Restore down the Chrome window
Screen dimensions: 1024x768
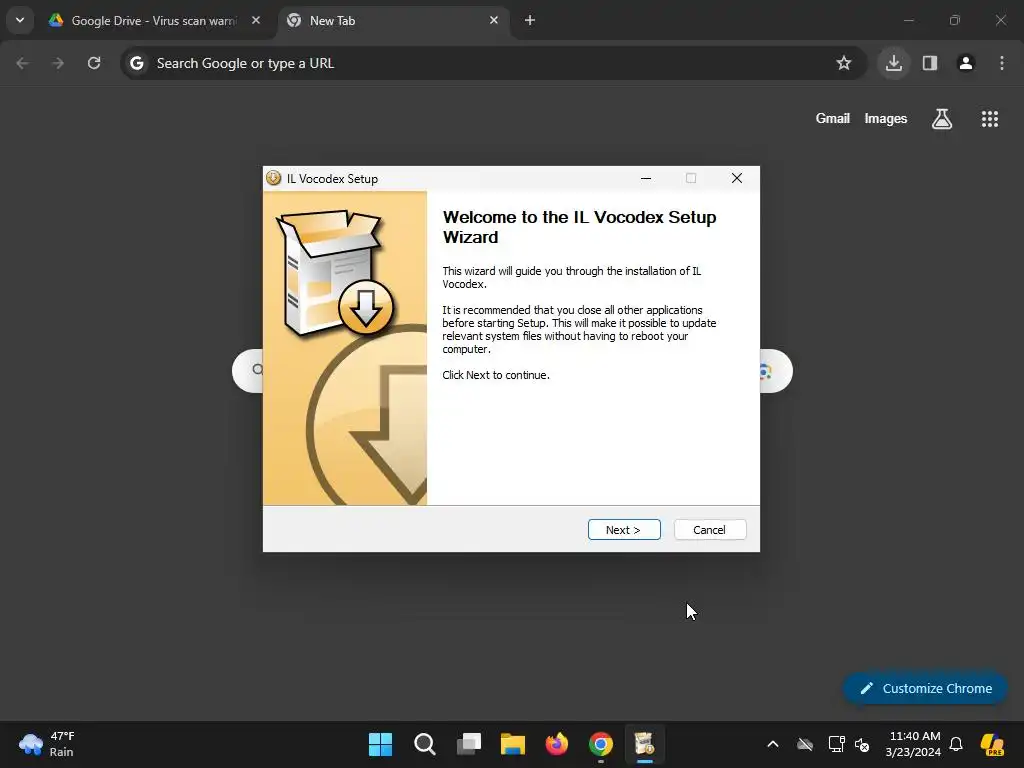click(x=955, y=20)
